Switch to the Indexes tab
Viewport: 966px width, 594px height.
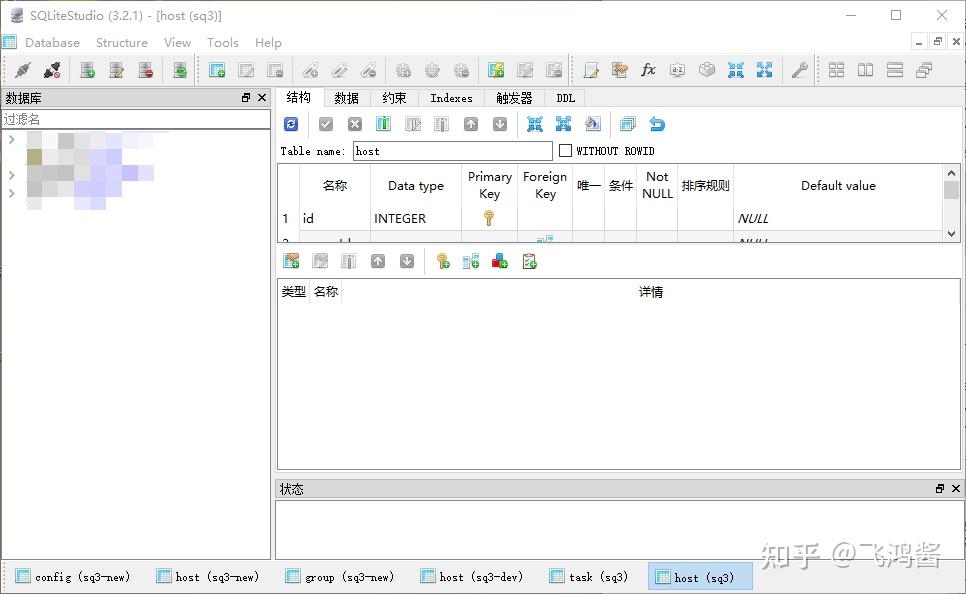(451, 98)
